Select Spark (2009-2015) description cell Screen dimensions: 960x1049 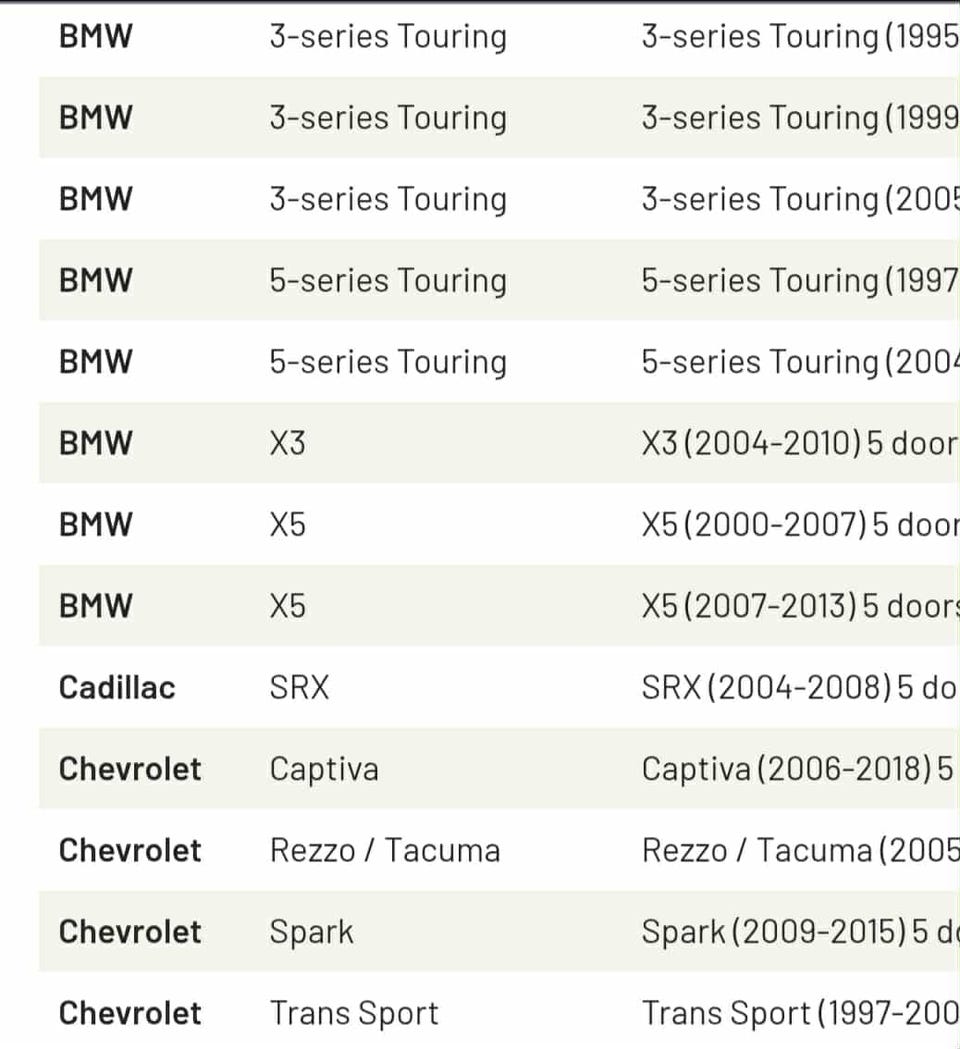(x=801, y=932)
